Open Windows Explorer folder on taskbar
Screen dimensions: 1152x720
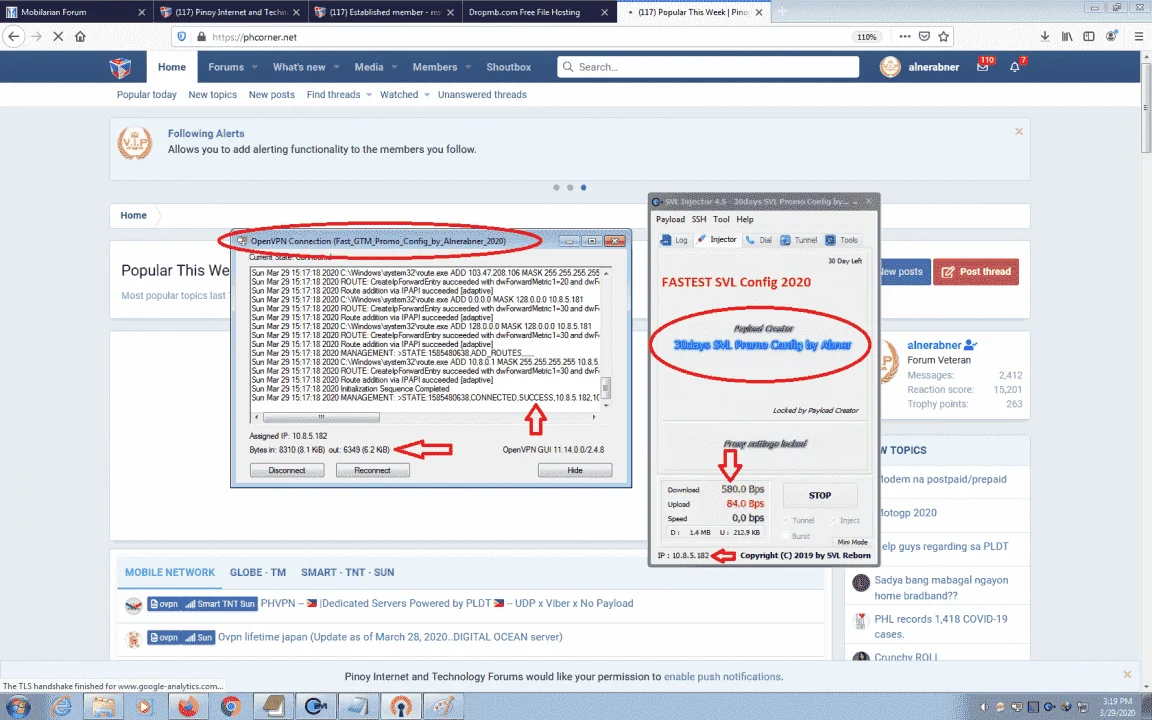pos(103,707)
